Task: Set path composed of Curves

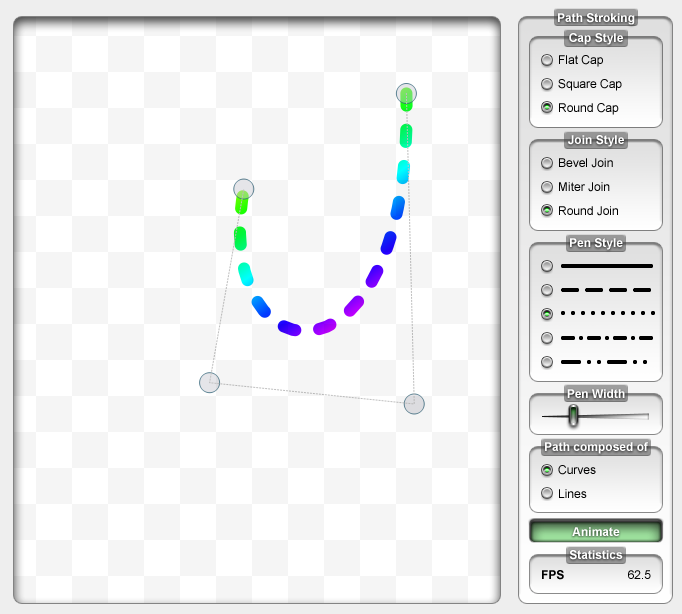Action: [x=547, y=470]
